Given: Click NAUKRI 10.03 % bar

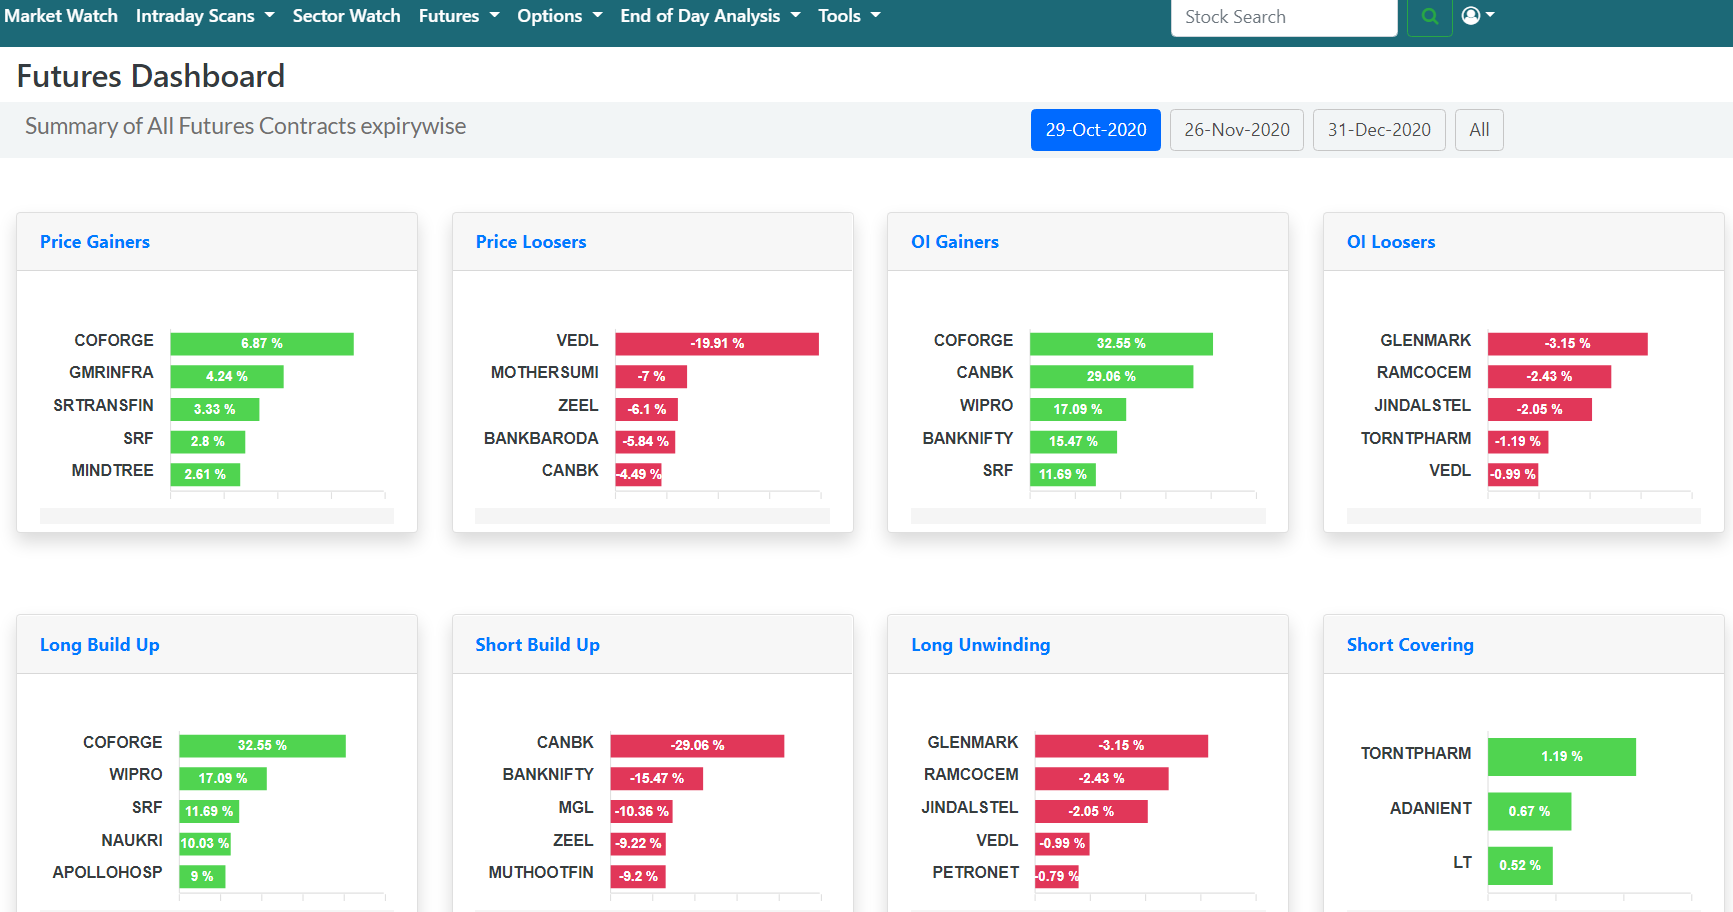Looking at the screenshot, I should [x=205, y=844].
